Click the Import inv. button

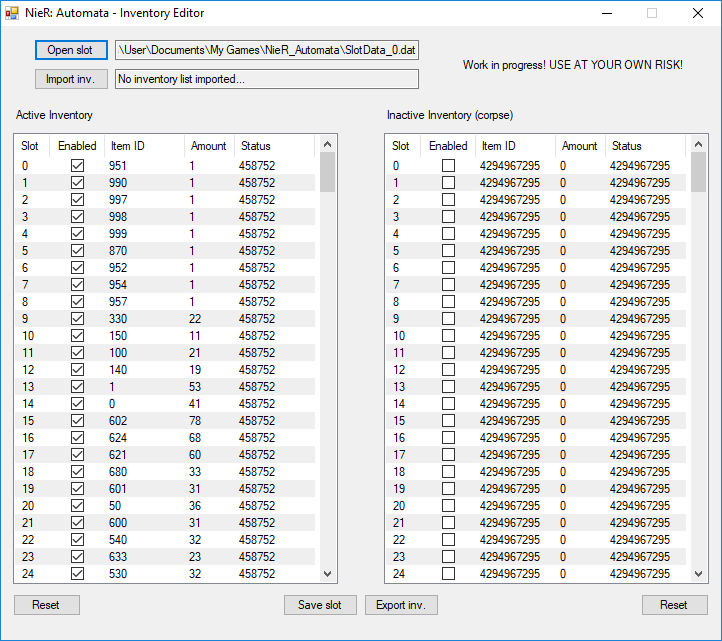[x=71, y=79]
